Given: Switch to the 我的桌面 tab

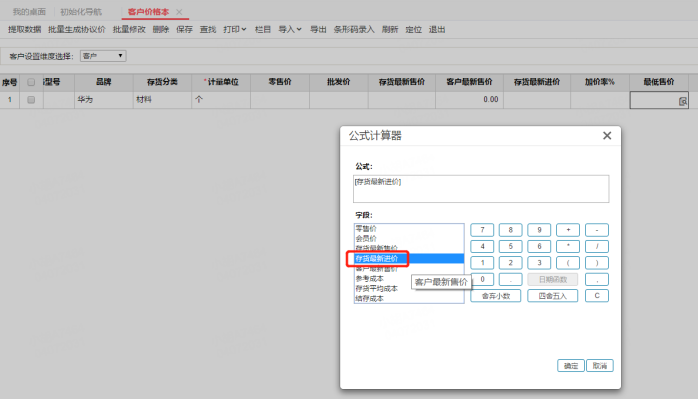Looking at the screenshot, I should tap(29, 12).
